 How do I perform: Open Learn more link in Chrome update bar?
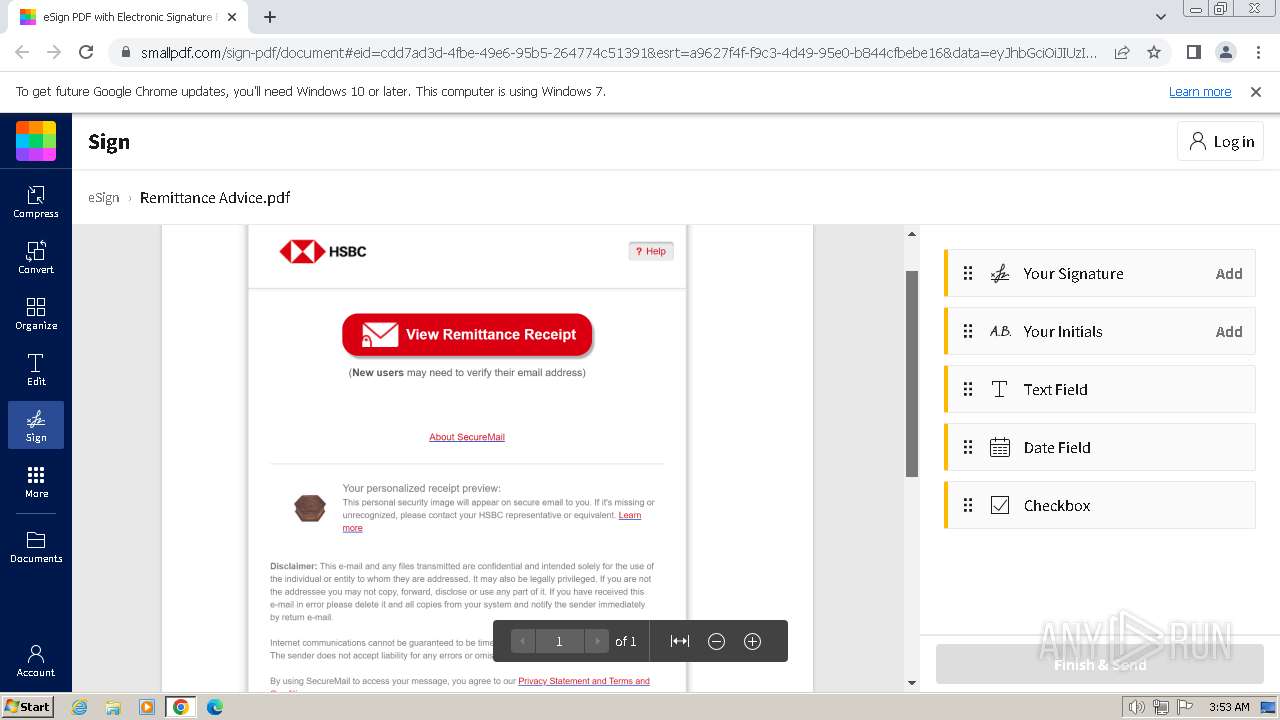point(1200,91)
